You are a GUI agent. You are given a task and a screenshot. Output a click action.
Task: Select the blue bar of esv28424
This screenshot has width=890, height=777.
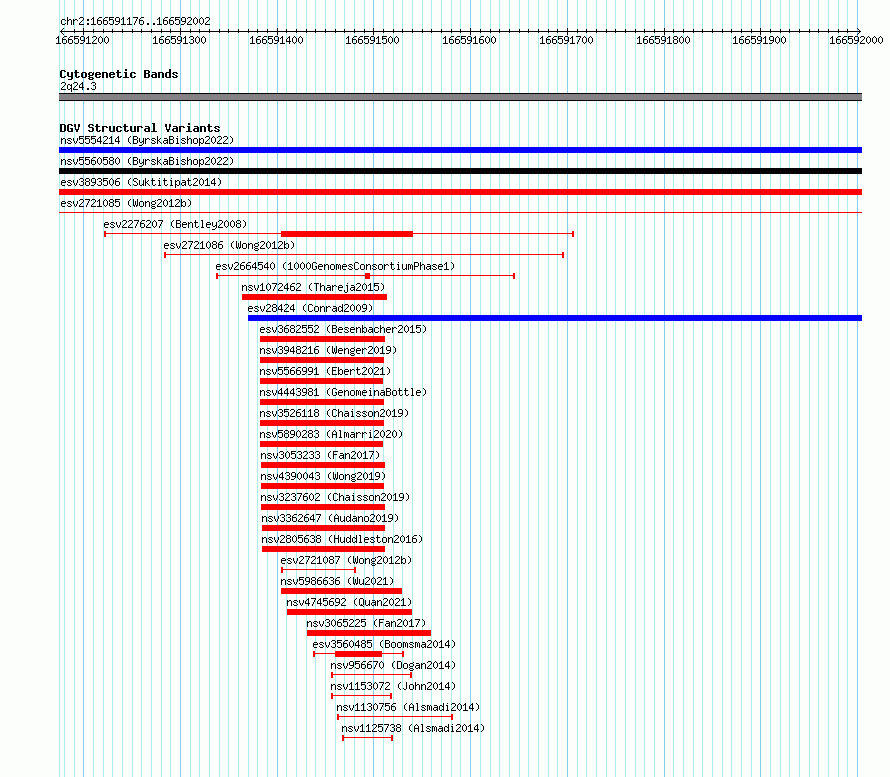(555, 318)
